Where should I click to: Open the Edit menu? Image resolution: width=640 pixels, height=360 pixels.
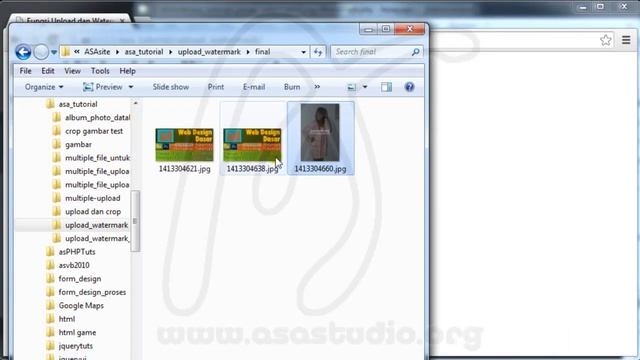[x=48, y=71]
